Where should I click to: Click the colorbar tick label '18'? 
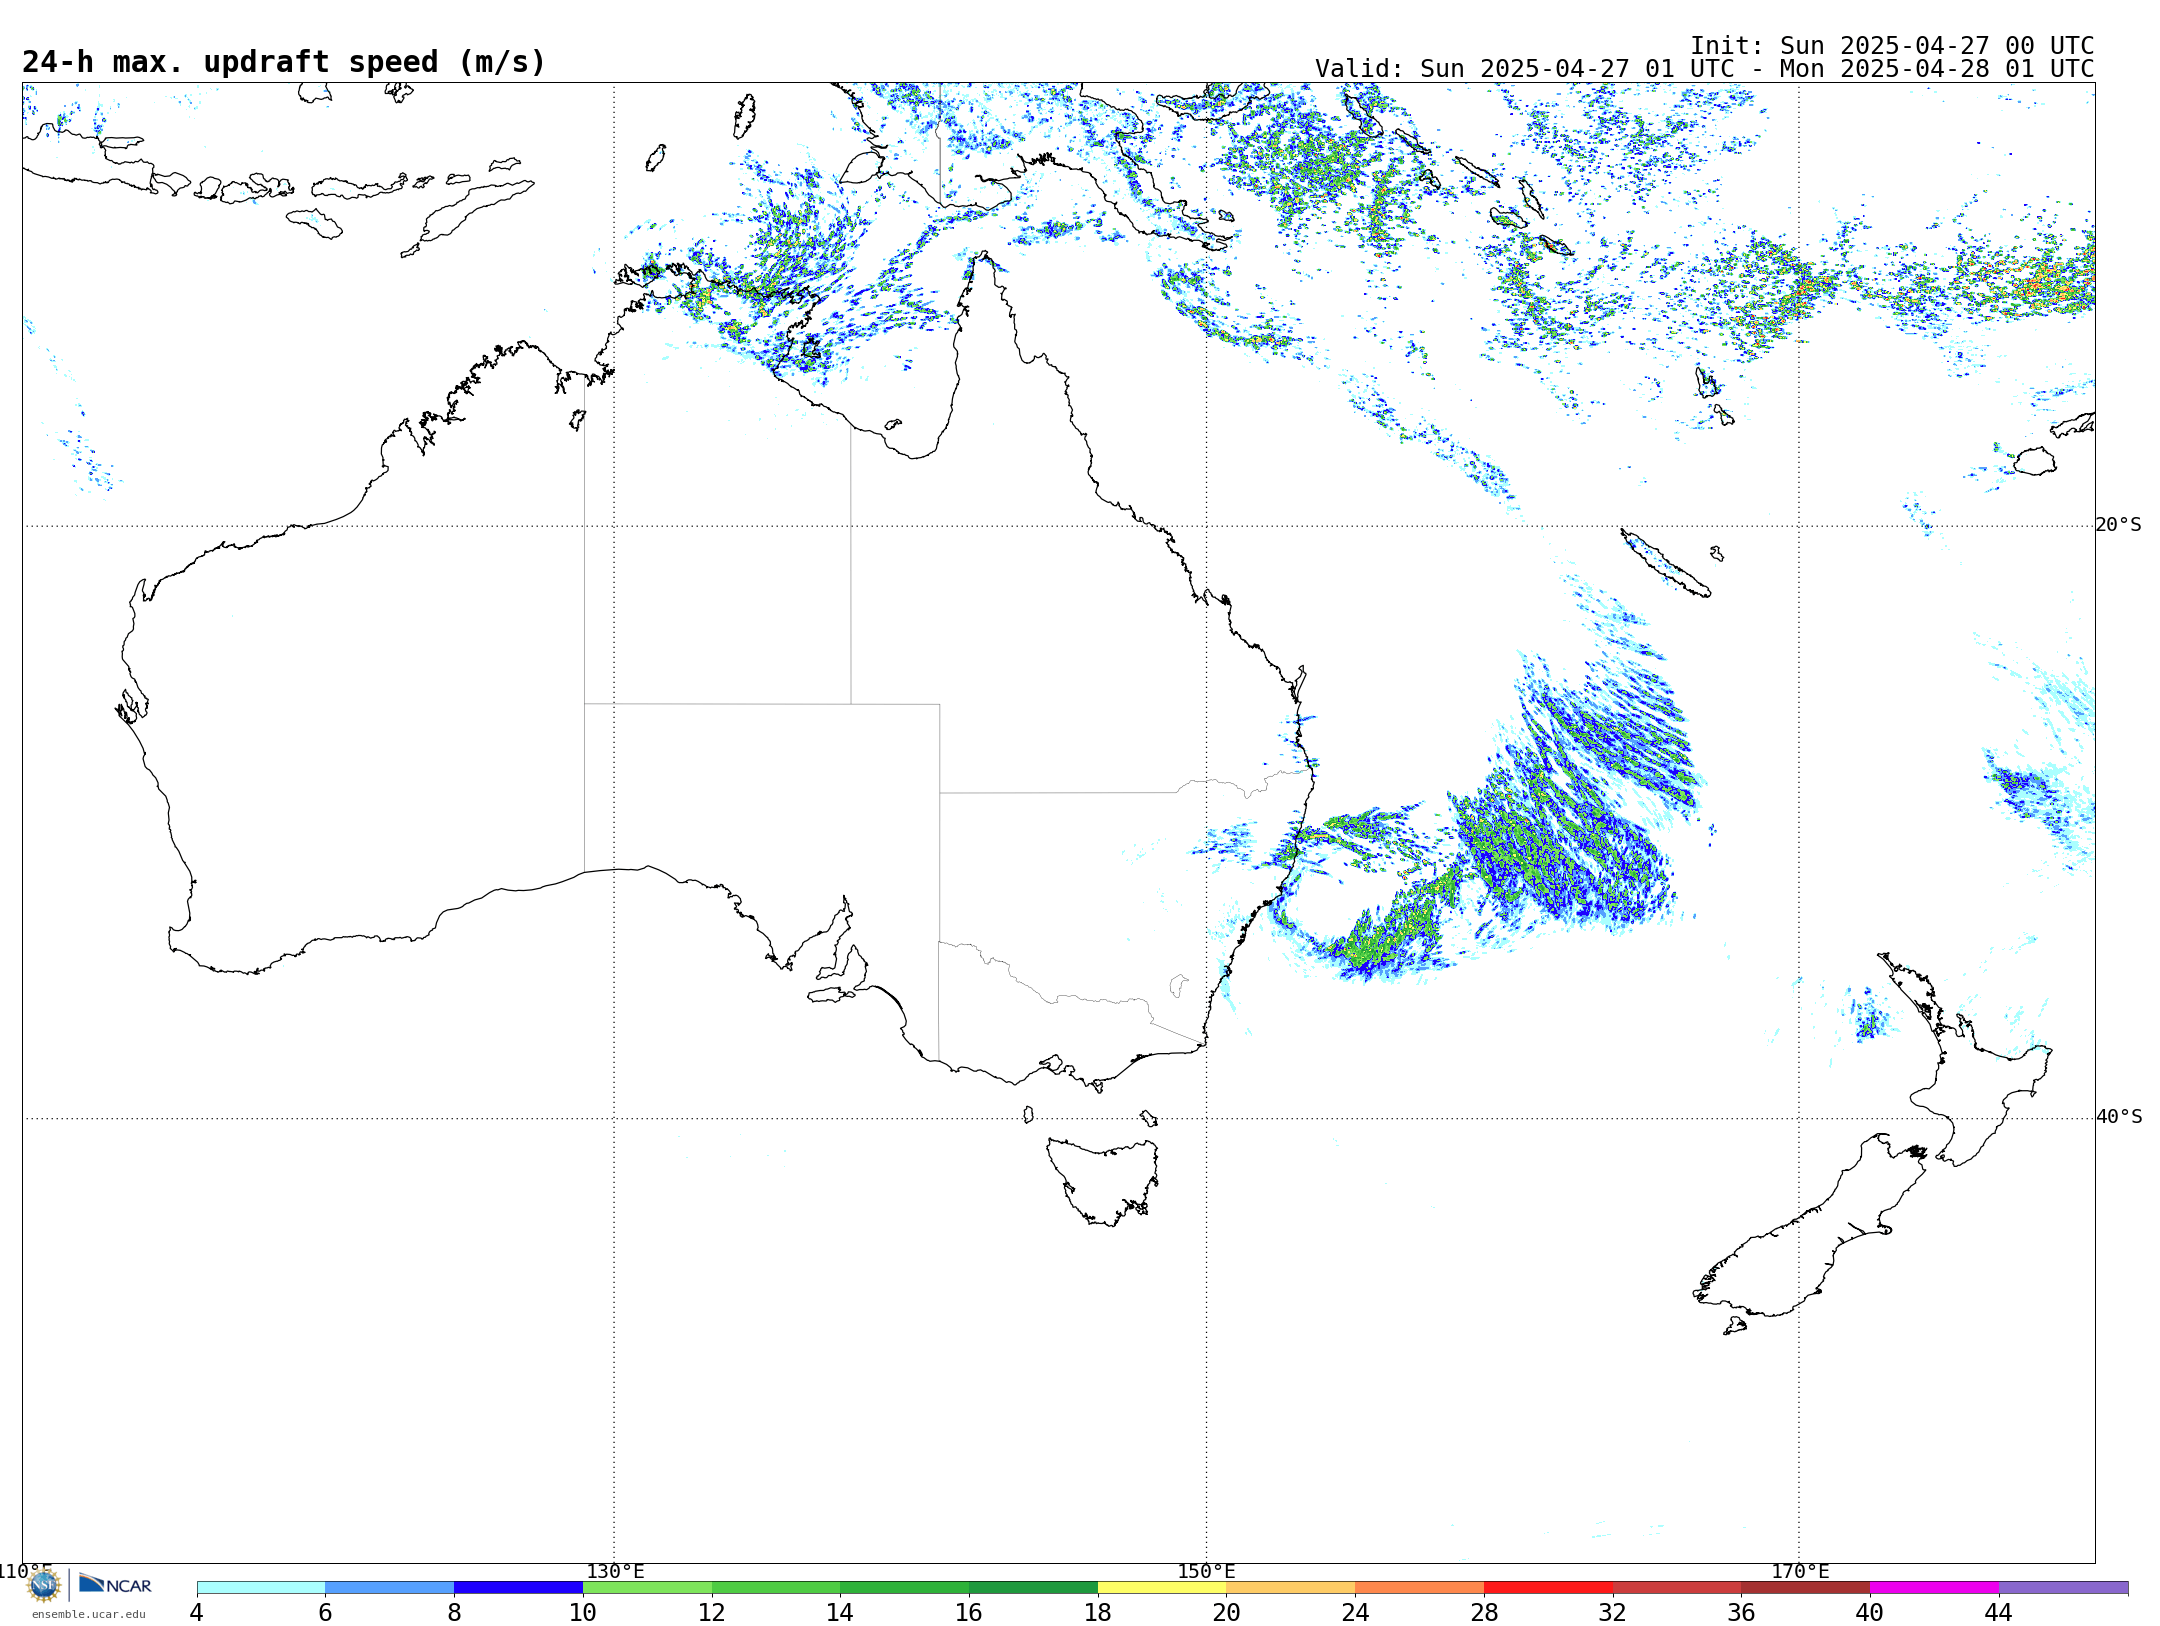click(1098, 1613)
